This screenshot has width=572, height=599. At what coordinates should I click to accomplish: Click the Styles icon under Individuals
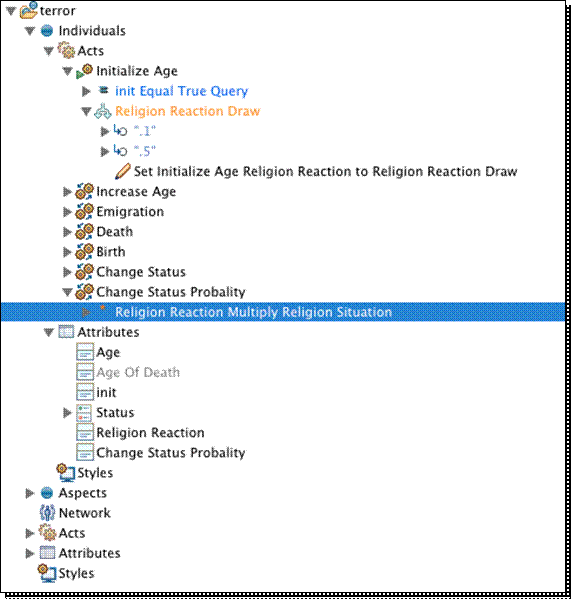point(66,473)
